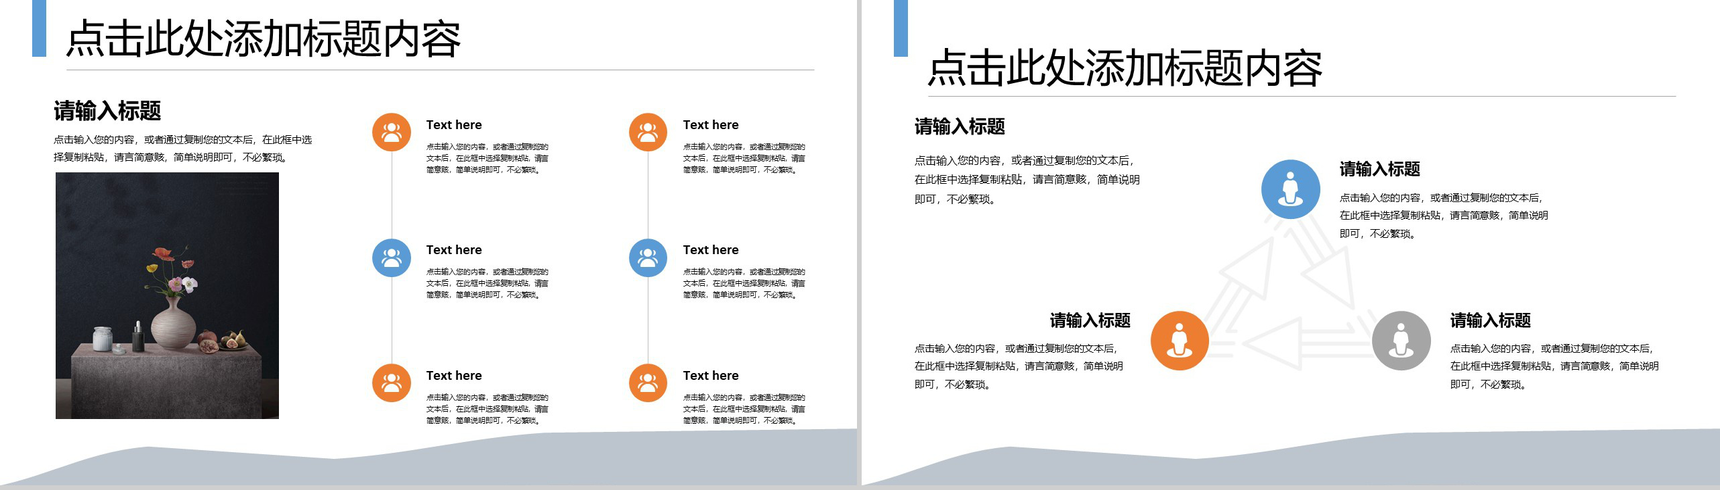Click the left slide's title 点击此处添加标题内容

point(263,39)
